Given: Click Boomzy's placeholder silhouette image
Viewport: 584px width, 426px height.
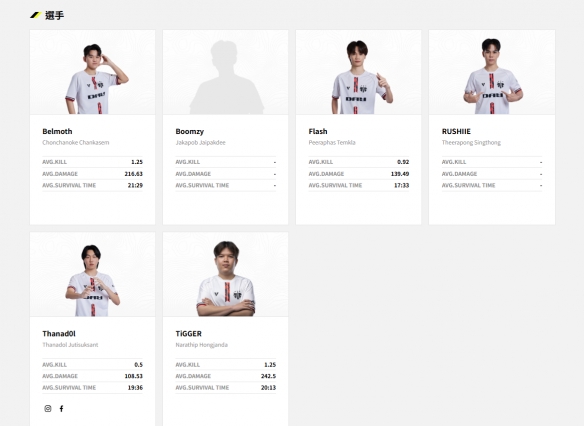Looking at the screenshot, I should (x=225, y=72).
